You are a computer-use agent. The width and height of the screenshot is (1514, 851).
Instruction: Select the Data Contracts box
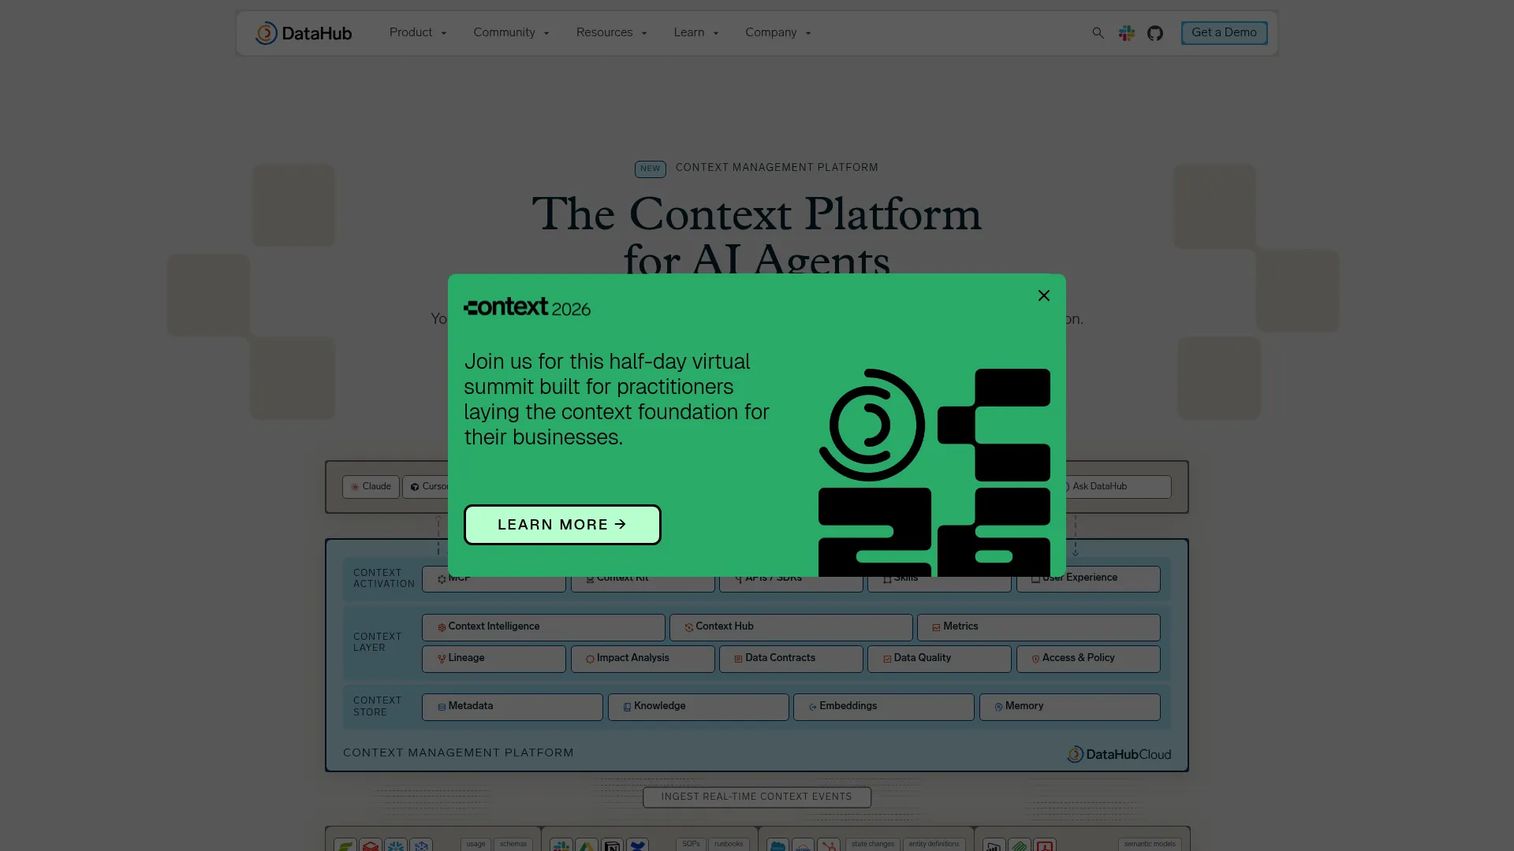tap(791, 659)
